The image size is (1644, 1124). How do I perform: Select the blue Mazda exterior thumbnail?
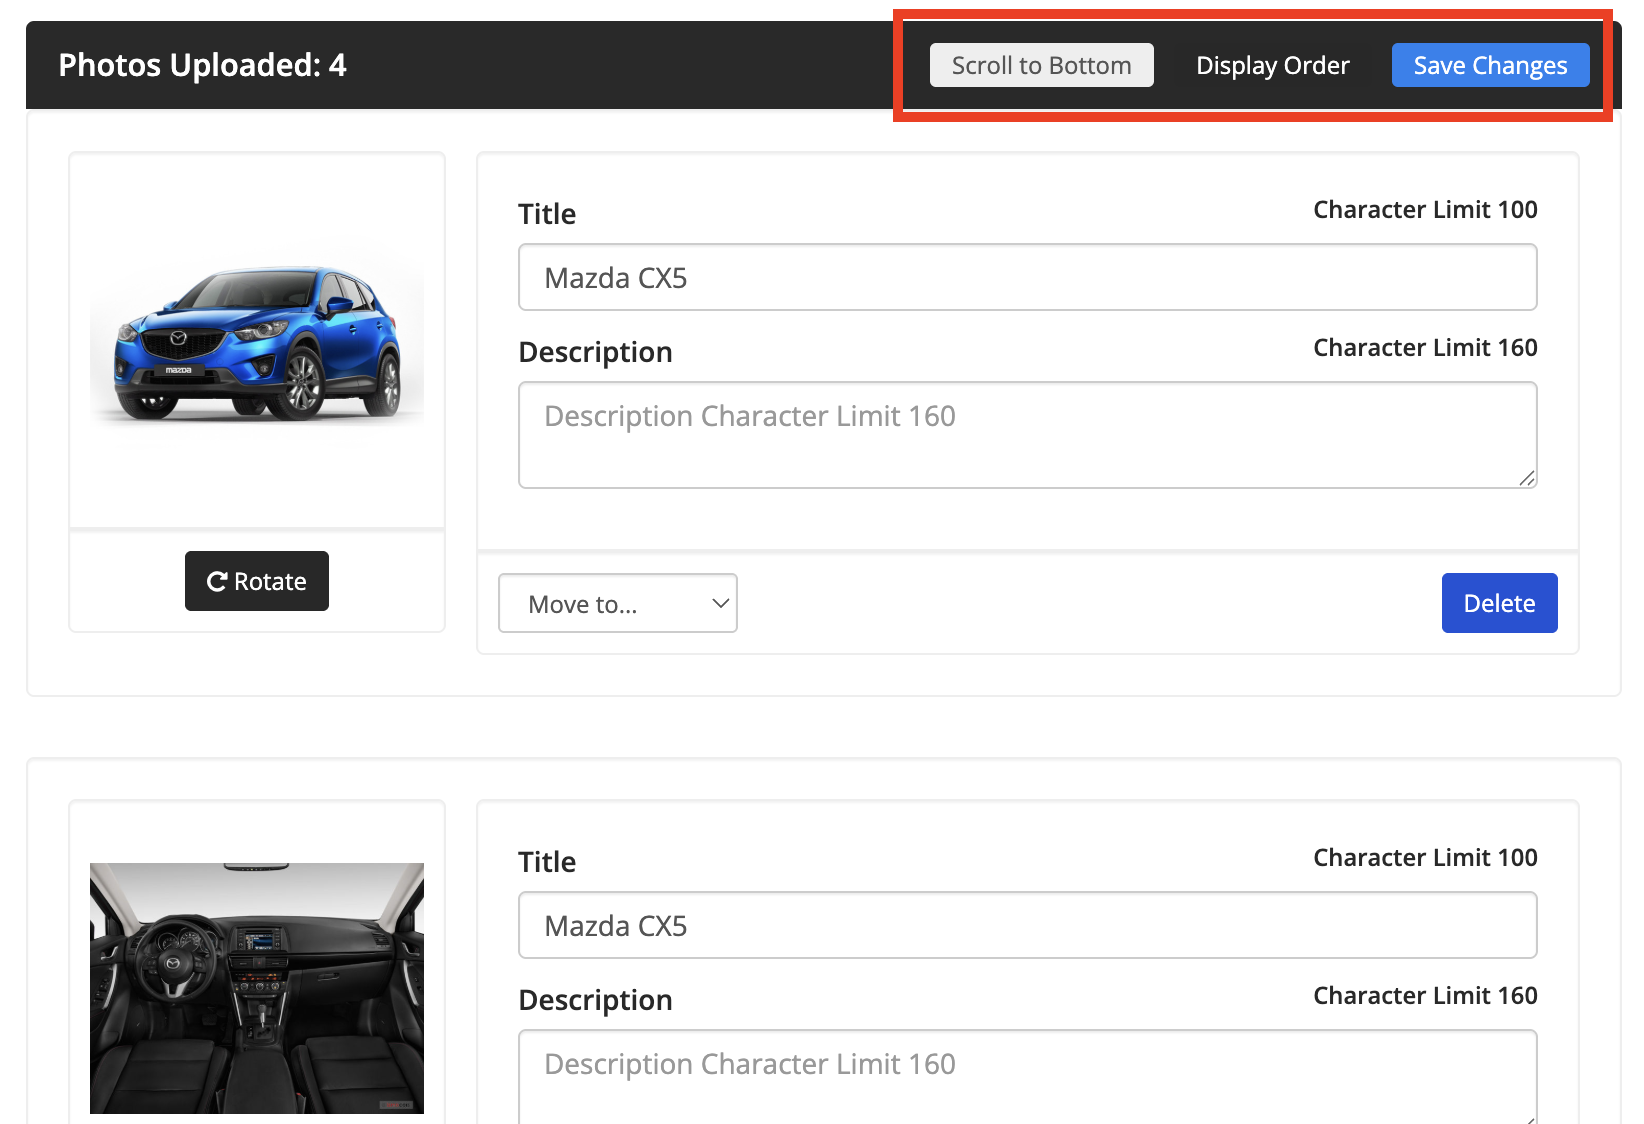point(257,340)
